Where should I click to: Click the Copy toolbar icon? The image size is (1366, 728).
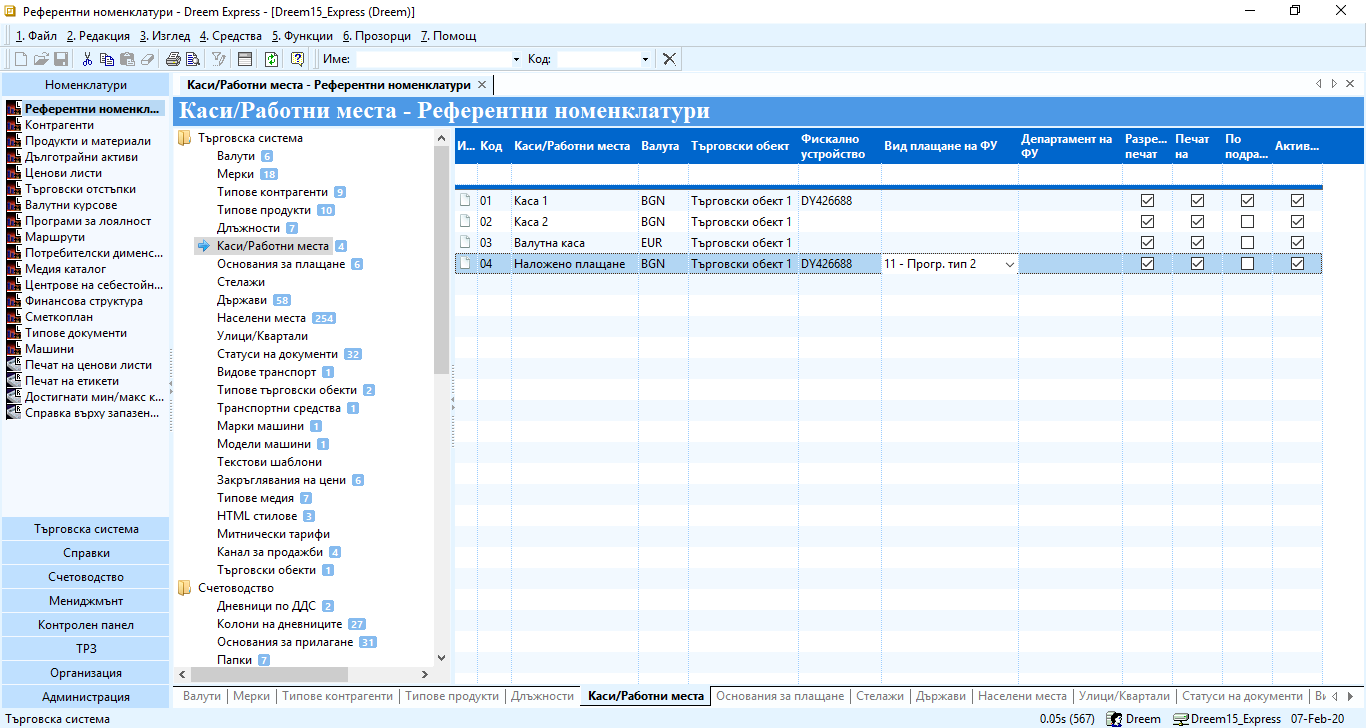pos(107,59)
